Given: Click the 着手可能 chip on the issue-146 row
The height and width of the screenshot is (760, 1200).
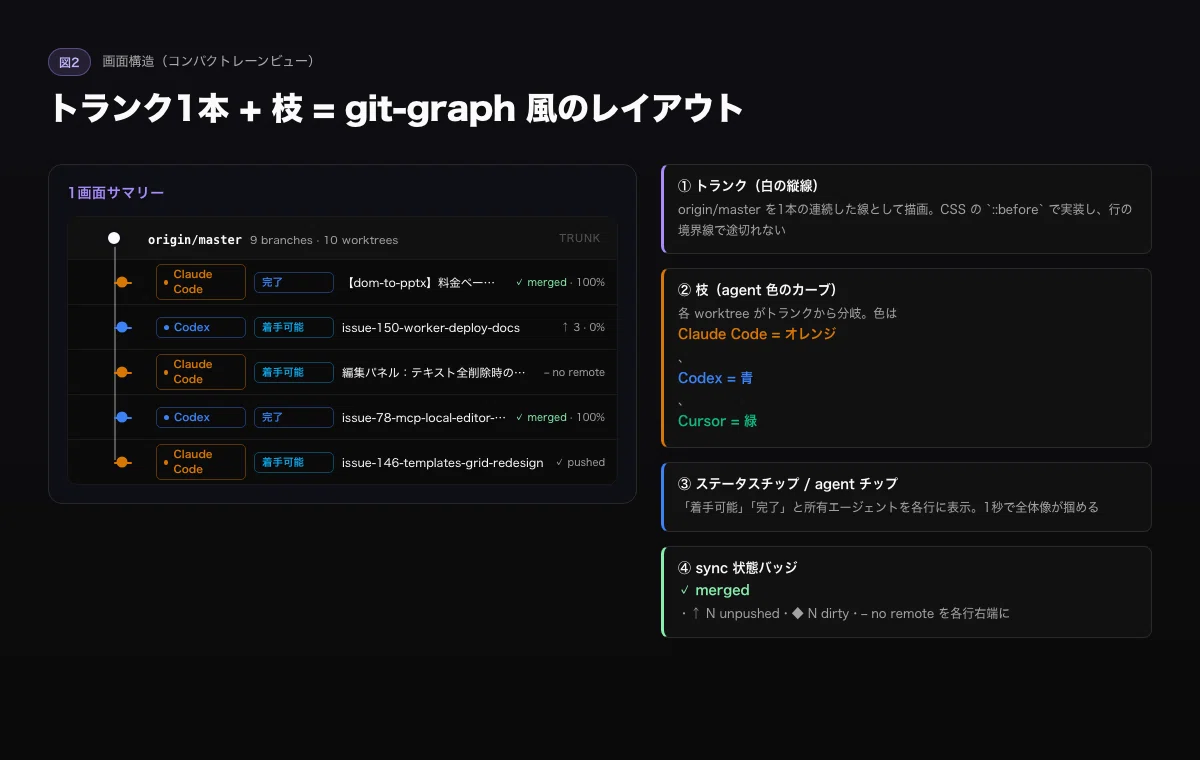Looking at the screenshot, I should (x=294, y=462).
